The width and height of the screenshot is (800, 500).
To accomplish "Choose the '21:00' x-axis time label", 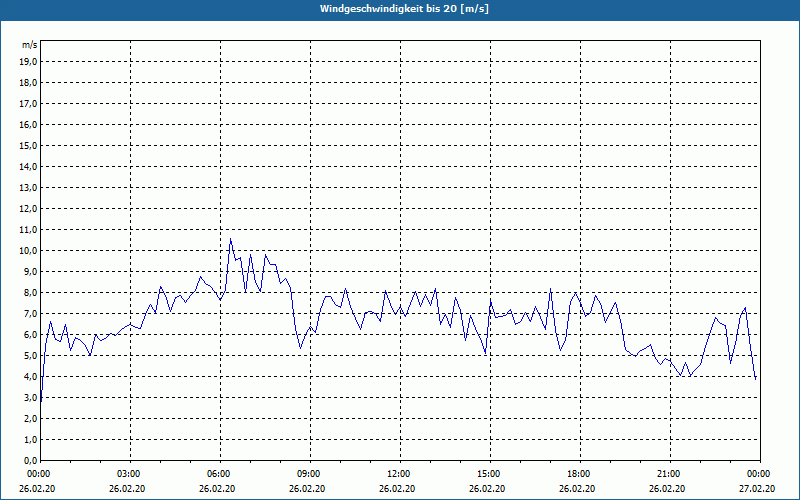I will [x=668, y=474].
